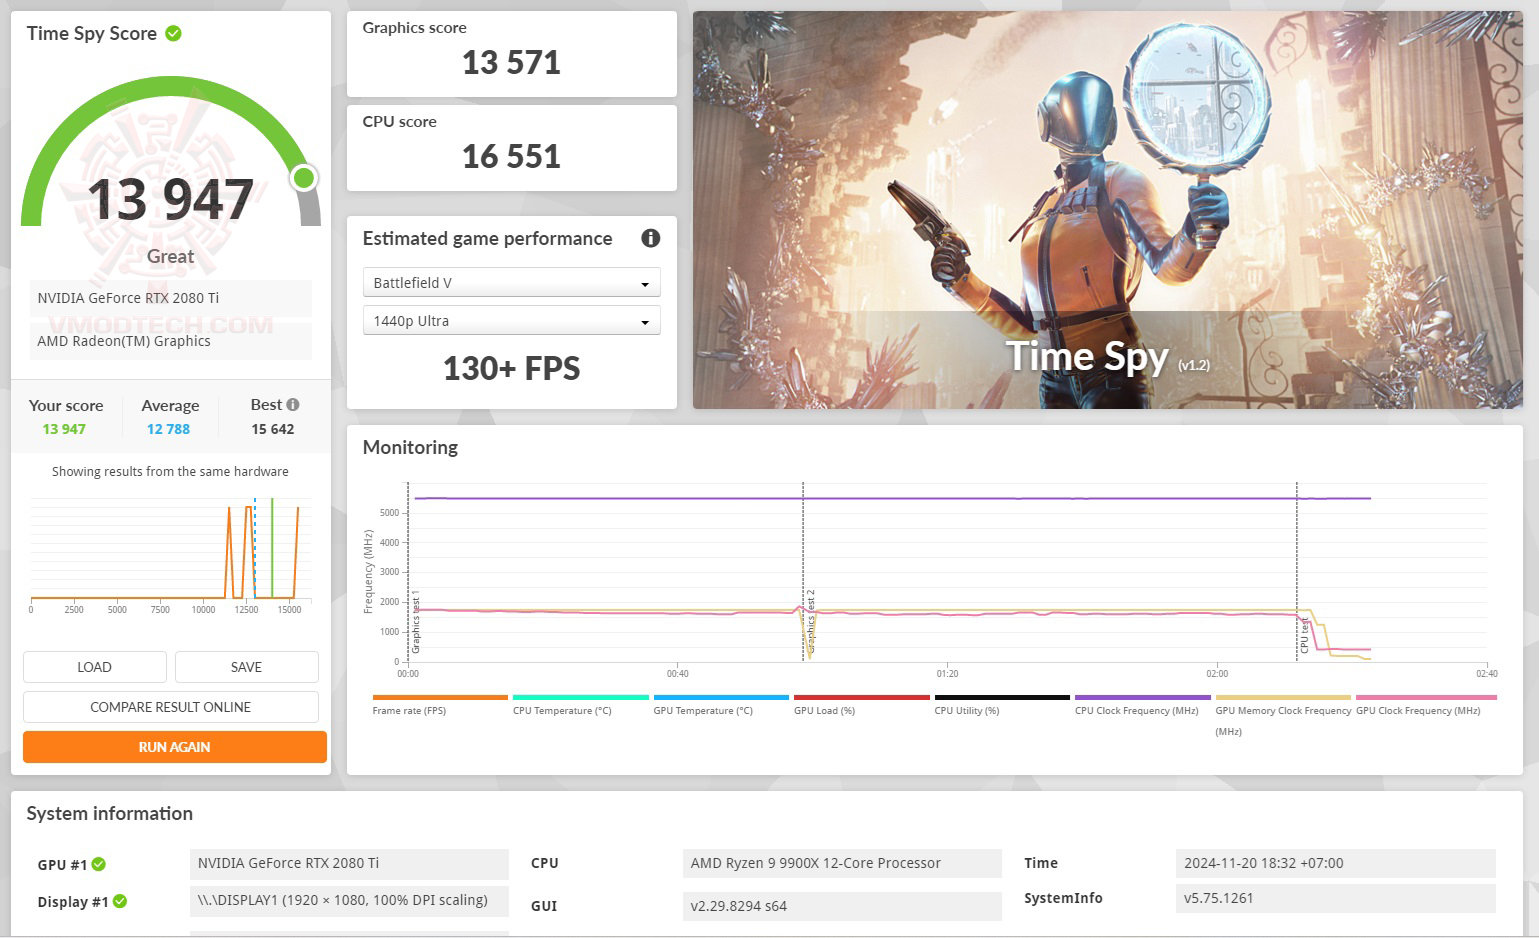Image resolution: width=1539 pixels, height=938 pixels.
Task: Click the knob on the score gauge arc
Action: pos(303,177)
